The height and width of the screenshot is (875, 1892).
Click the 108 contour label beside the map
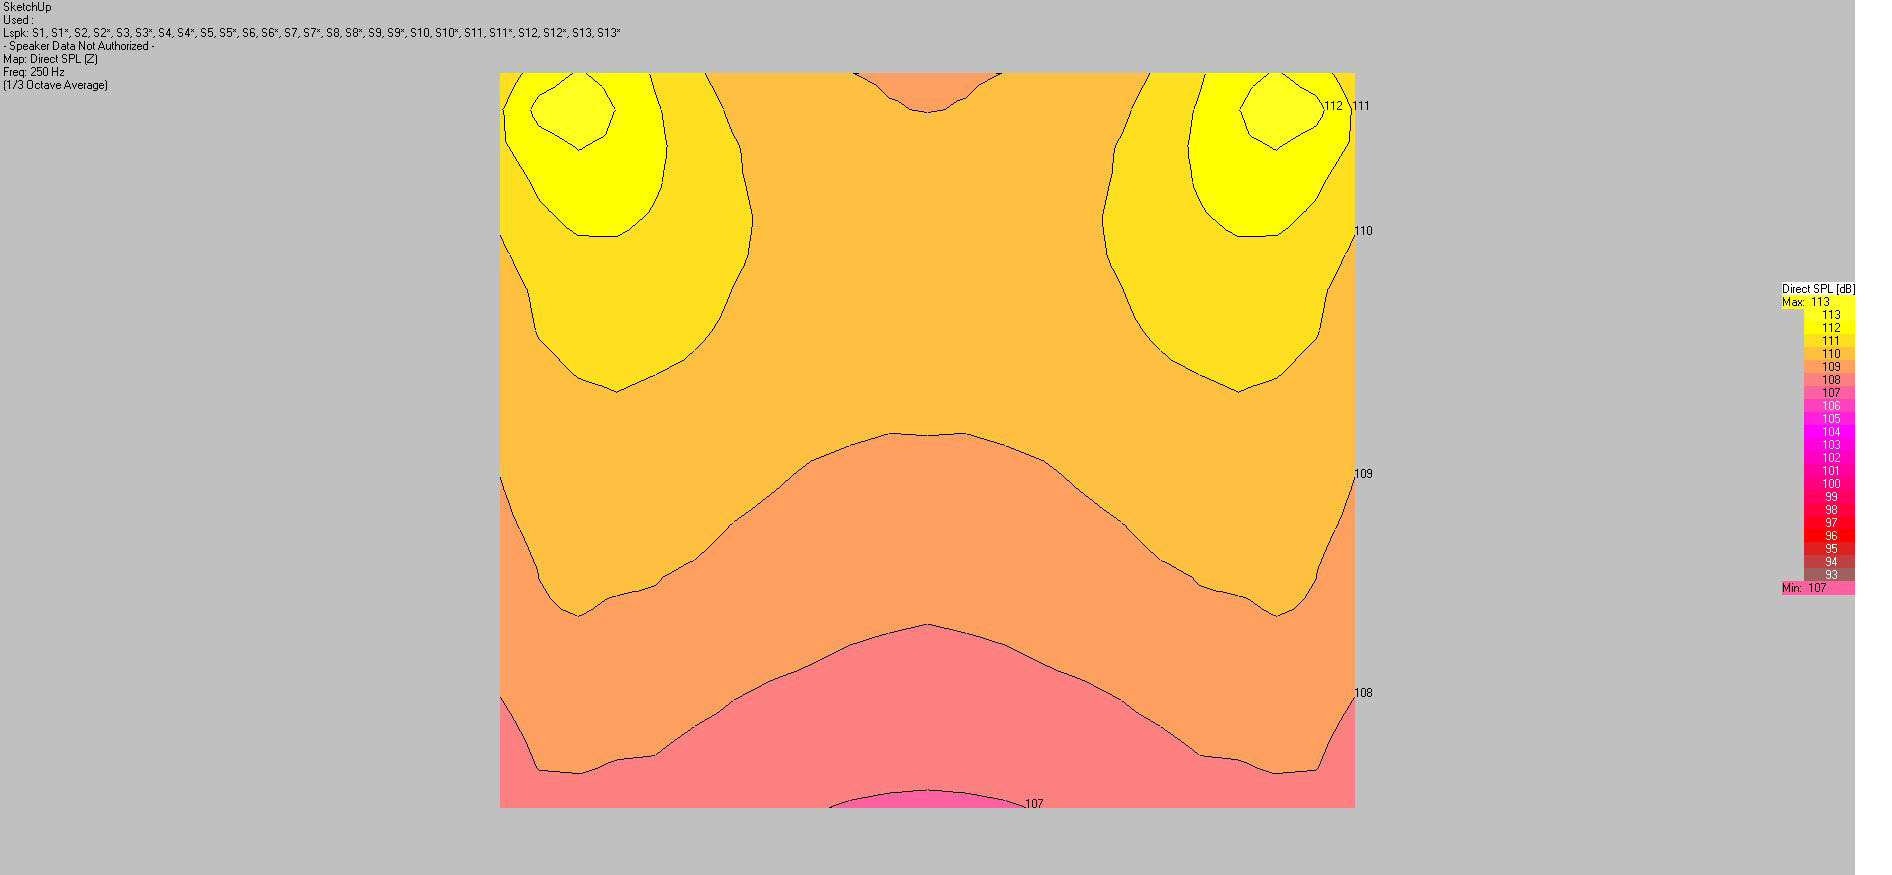pyautogui.click(x=1363, y=693)
